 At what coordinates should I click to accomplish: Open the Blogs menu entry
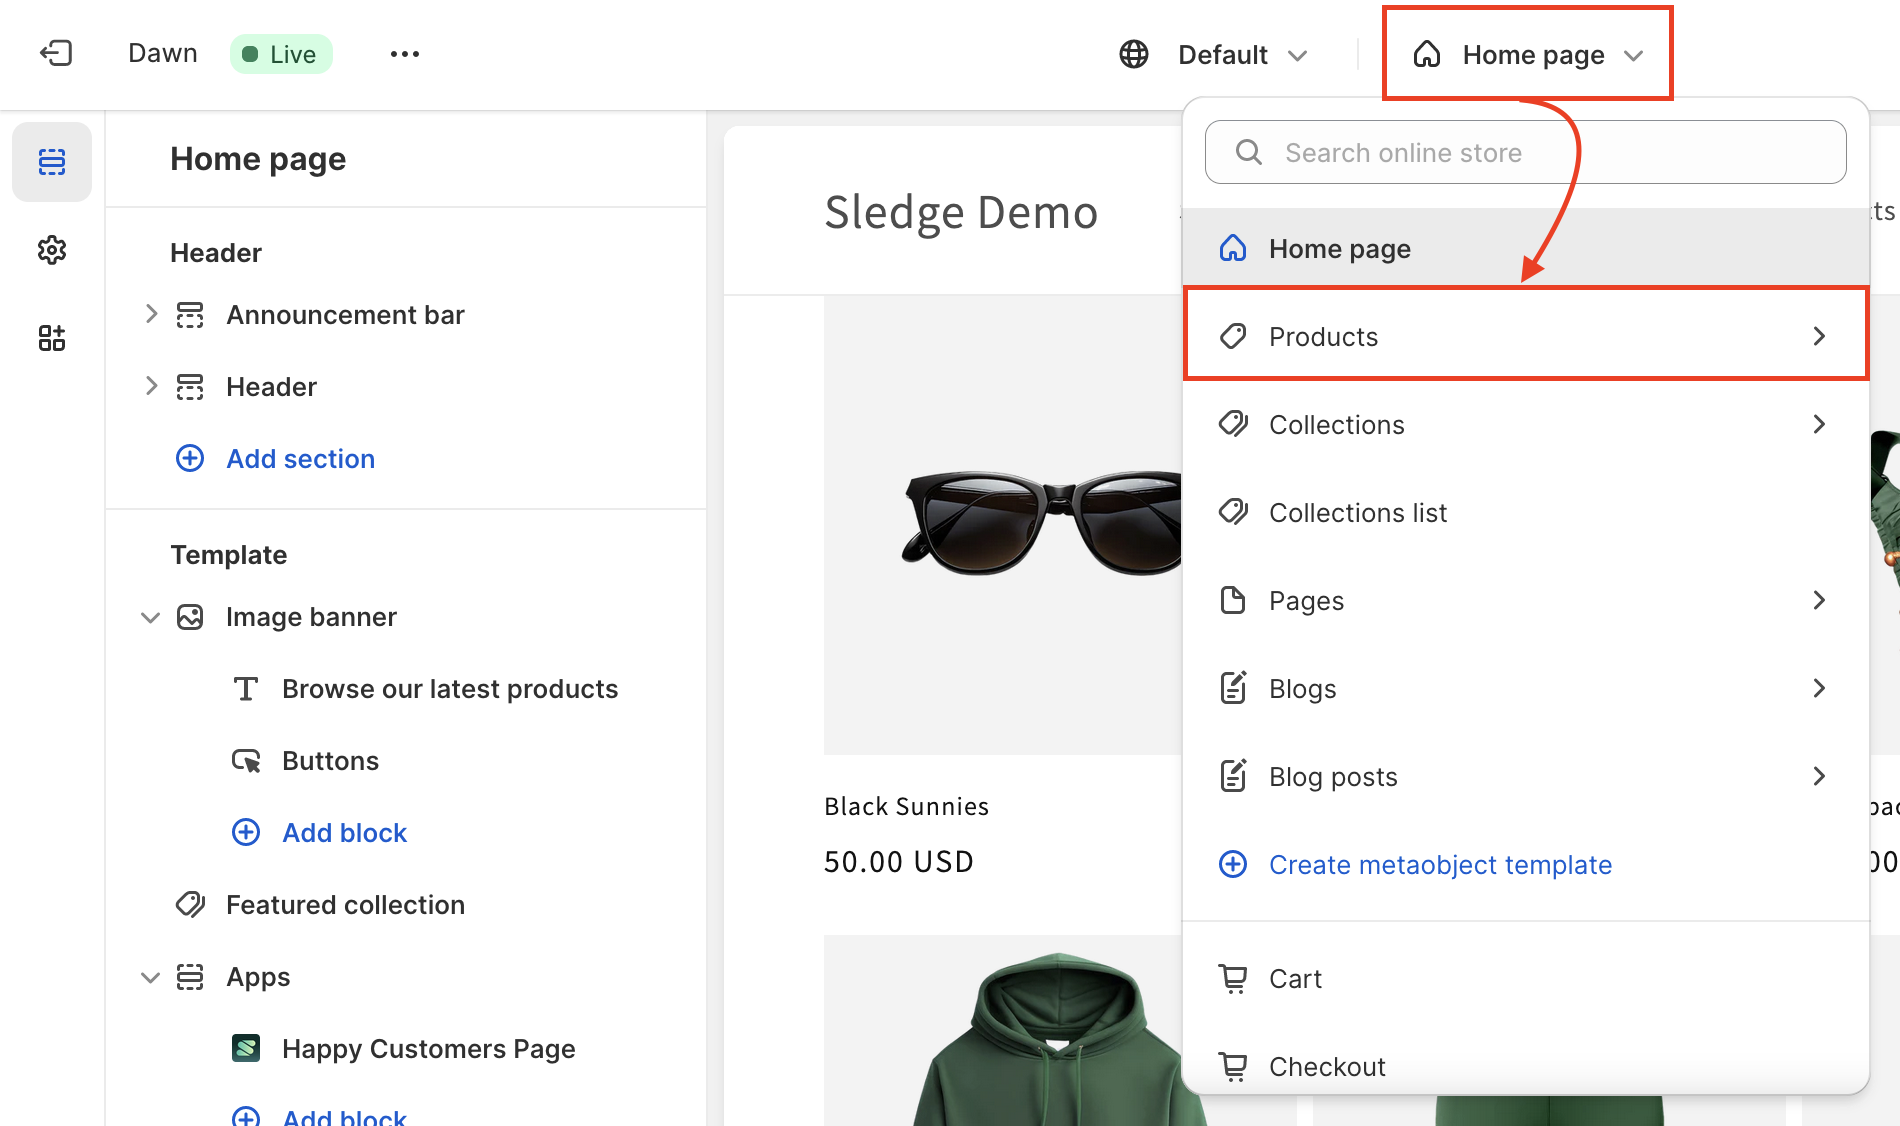point(1302,688)
